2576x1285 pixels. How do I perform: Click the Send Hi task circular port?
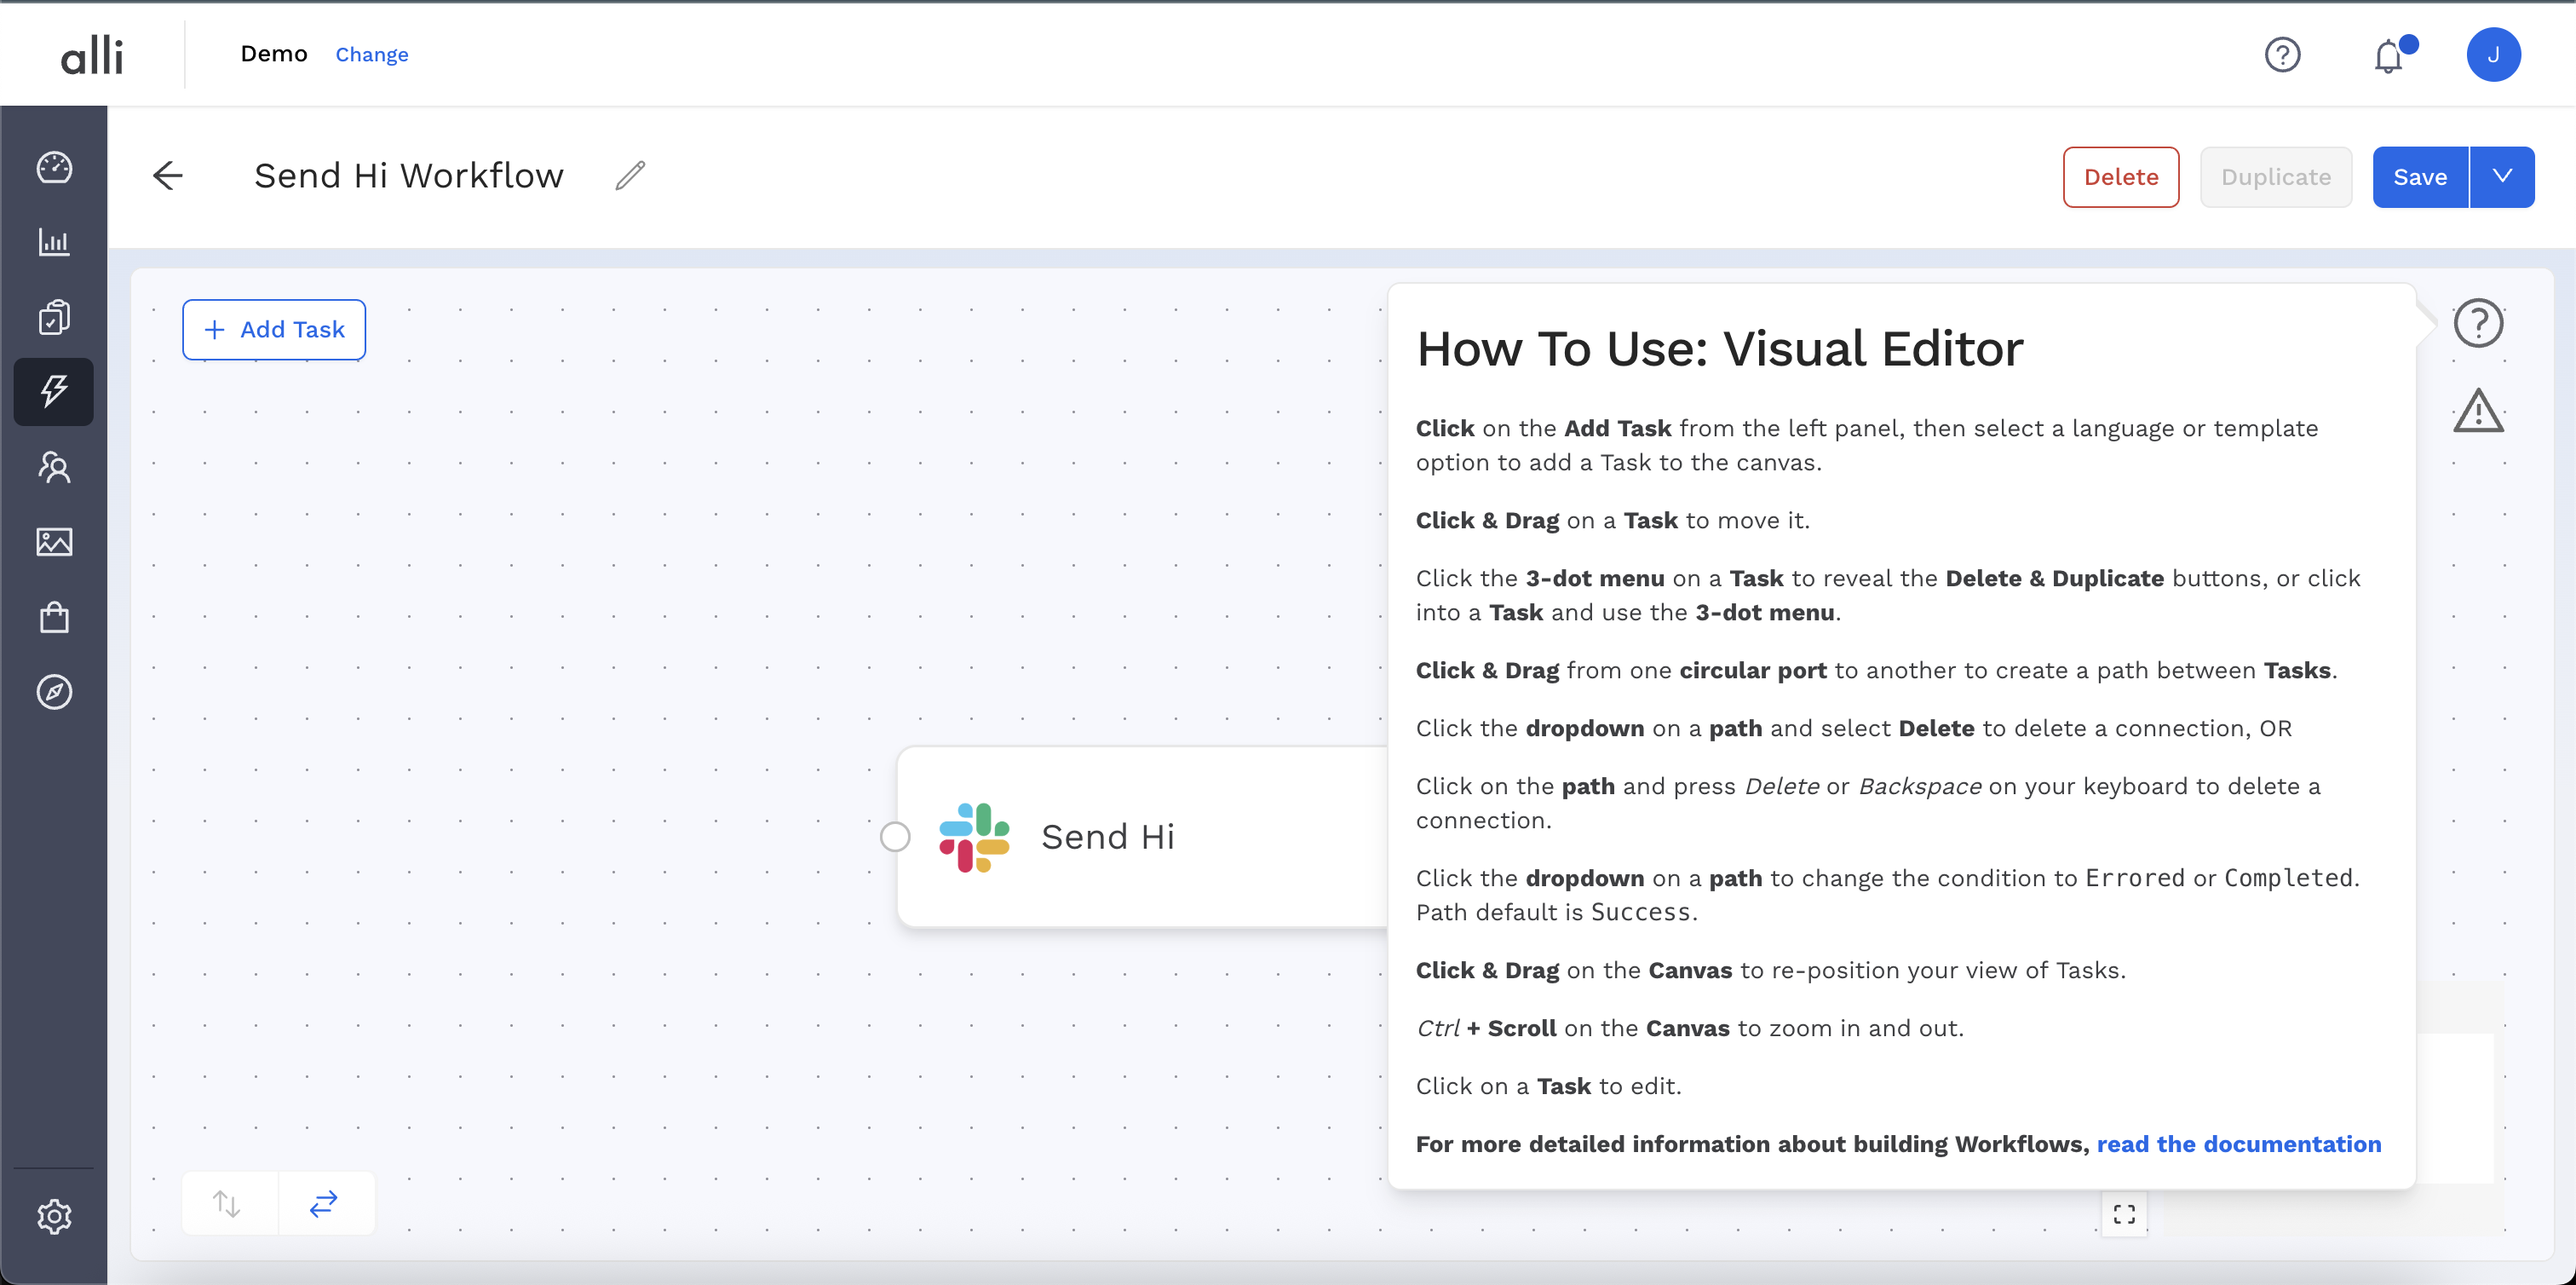coord(895,837)
